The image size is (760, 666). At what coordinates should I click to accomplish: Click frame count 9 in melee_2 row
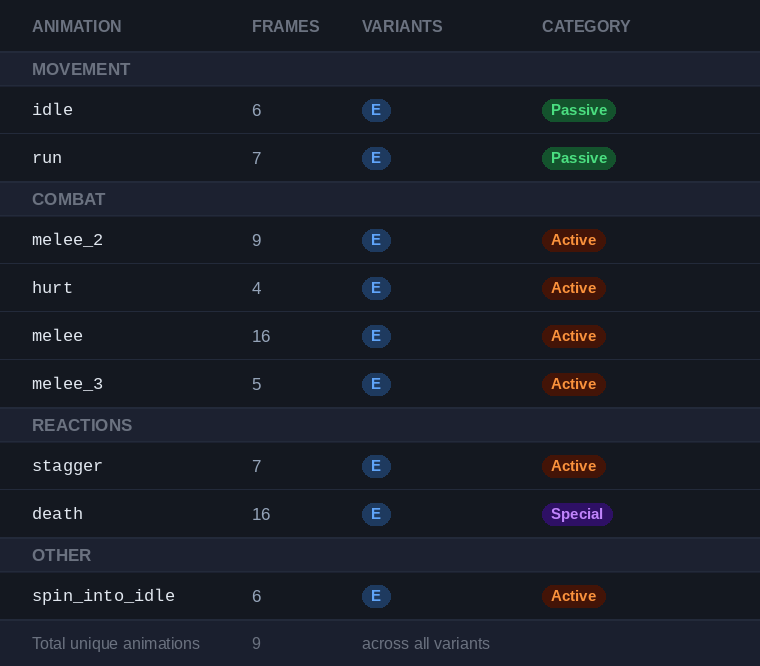tap(256, 240)
